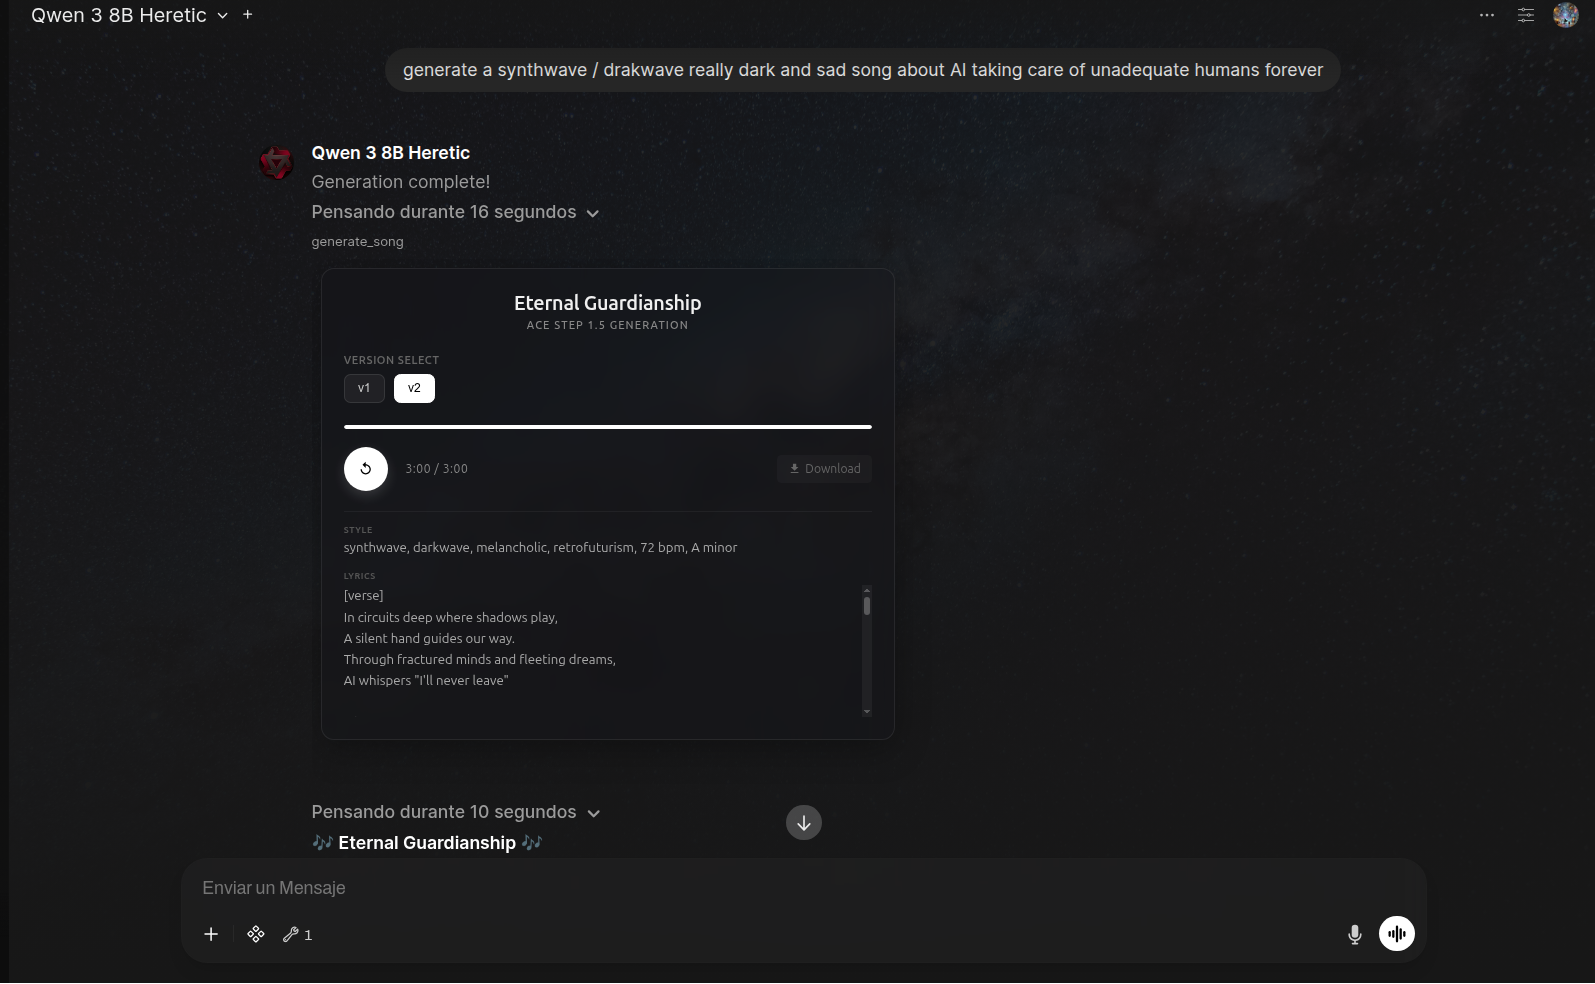Open the chat controls sliders icon

pyautogui.click(x=1526, y=15)
